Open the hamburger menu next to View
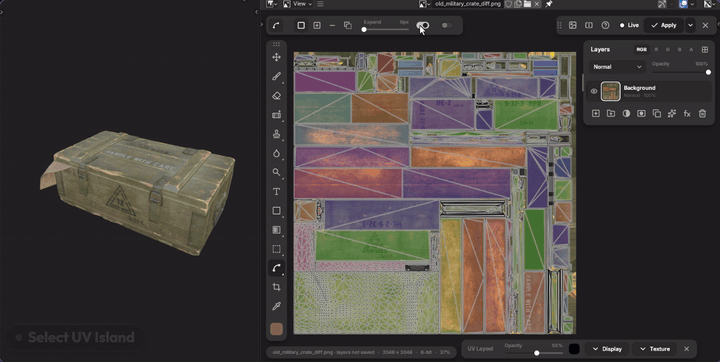 (321, 4)
